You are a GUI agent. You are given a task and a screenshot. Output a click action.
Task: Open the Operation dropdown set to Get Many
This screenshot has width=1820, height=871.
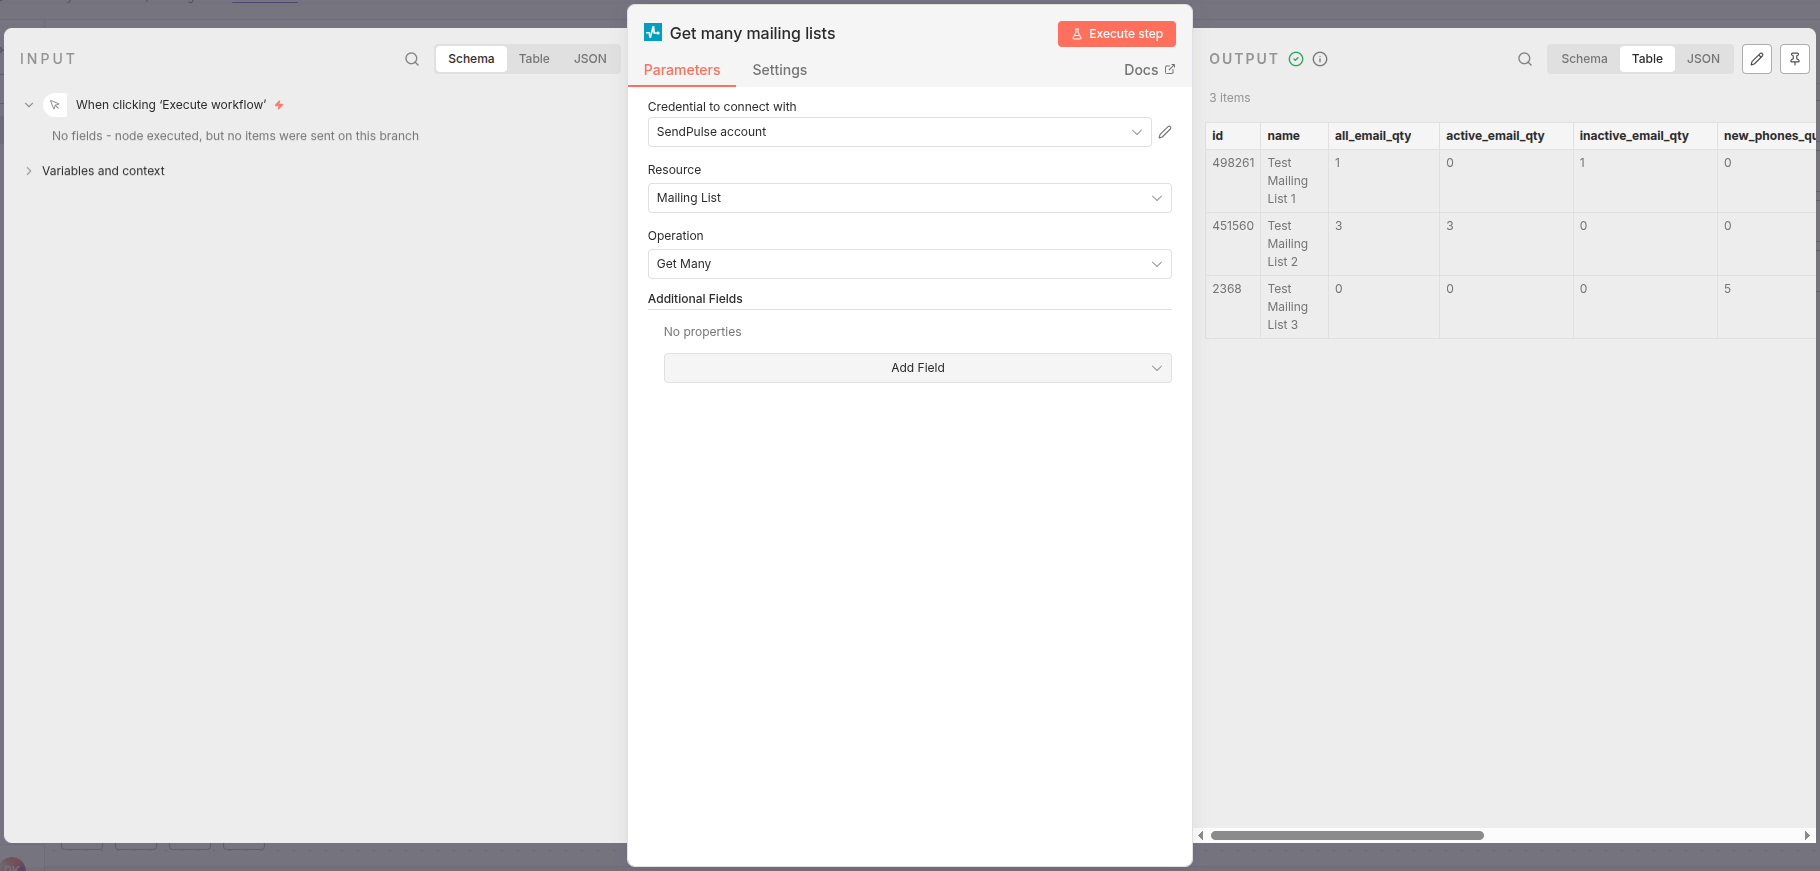909,264
